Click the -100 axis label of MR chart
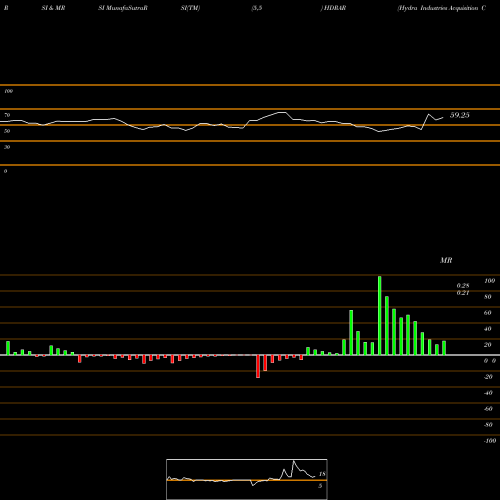 tap(490, 441)
